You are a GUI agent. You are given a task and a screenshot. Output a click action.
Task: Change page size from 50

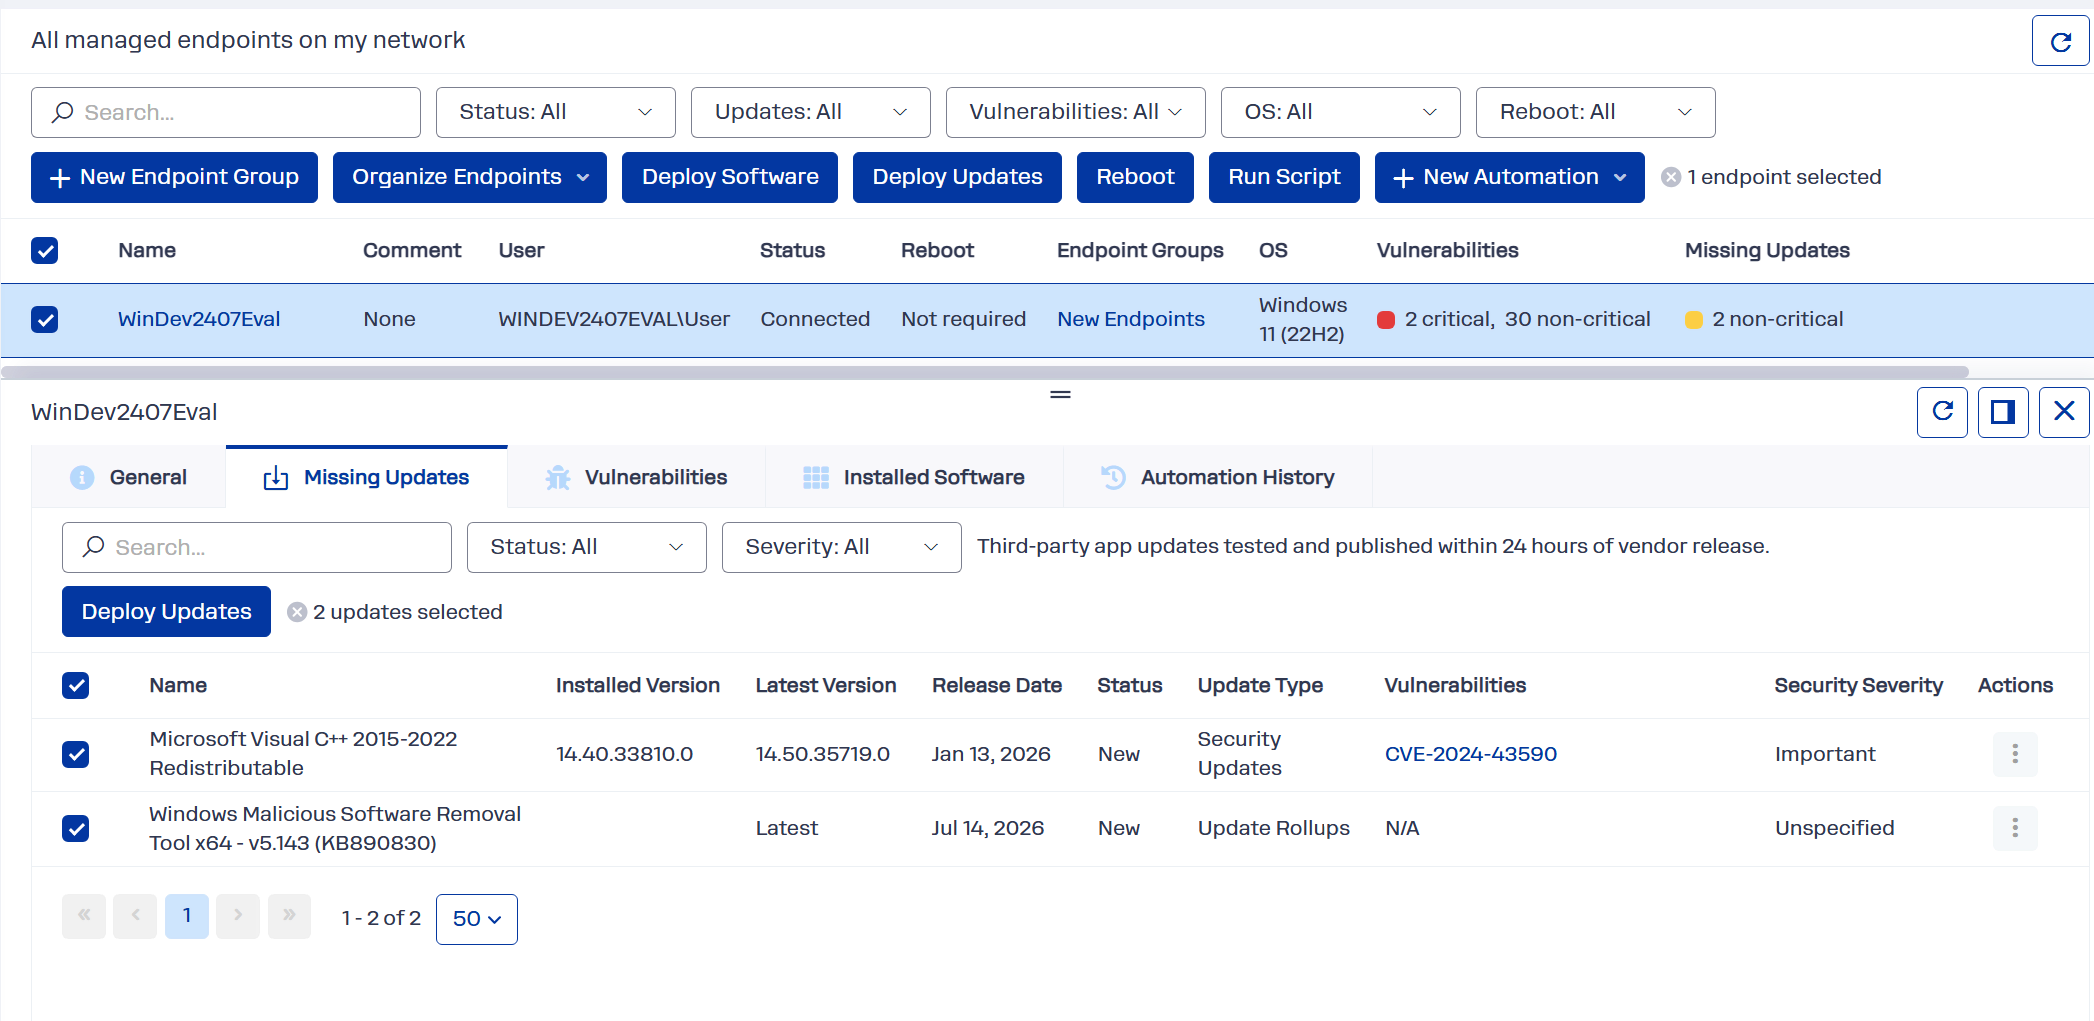point(477,919)
